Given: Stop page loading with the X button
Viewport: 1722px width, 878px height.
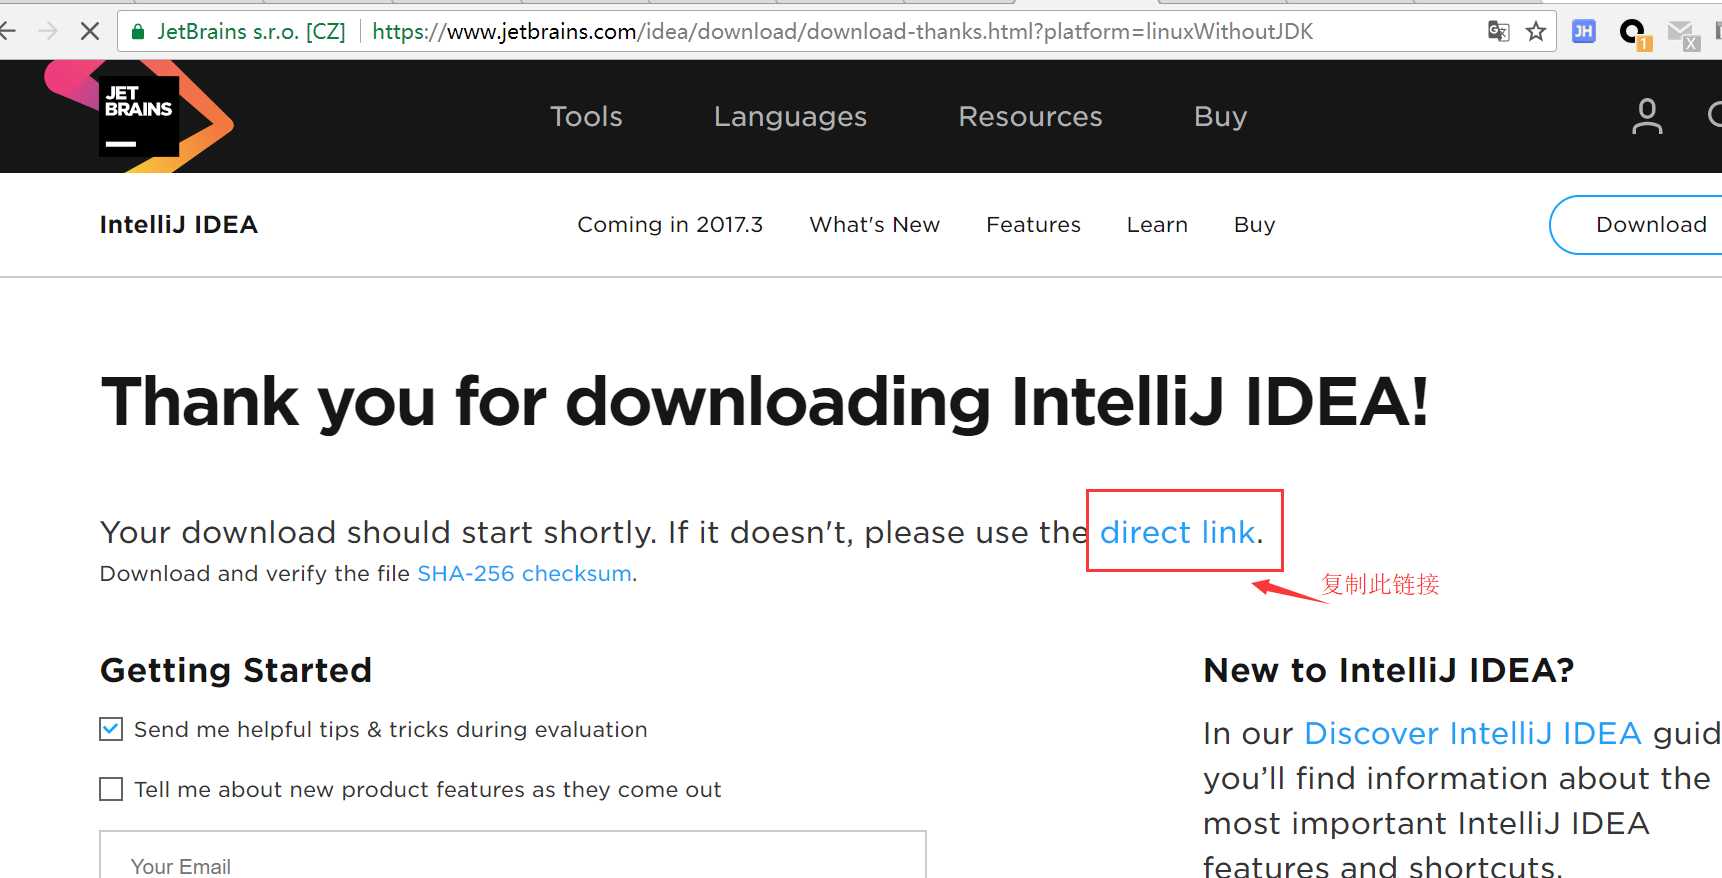Looking at the screenshot, I should [x=90, y=31].
